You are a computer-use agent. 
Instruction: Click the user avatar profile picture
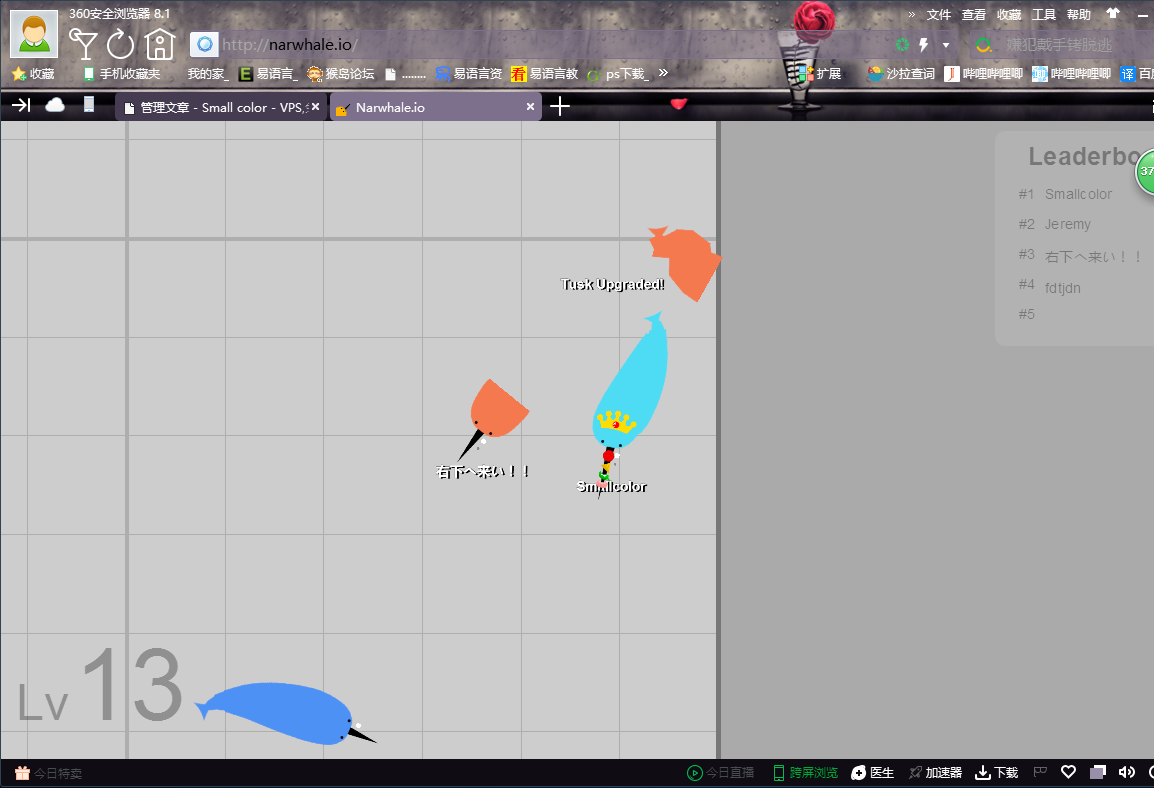tap(34, 34)
